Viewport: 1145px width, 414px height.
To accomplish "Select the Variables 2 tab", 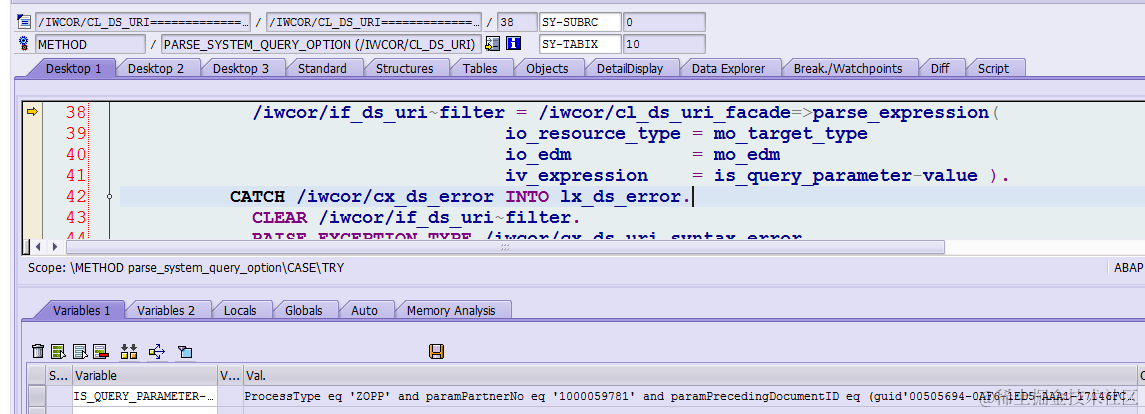I will [x=166, y=310].
